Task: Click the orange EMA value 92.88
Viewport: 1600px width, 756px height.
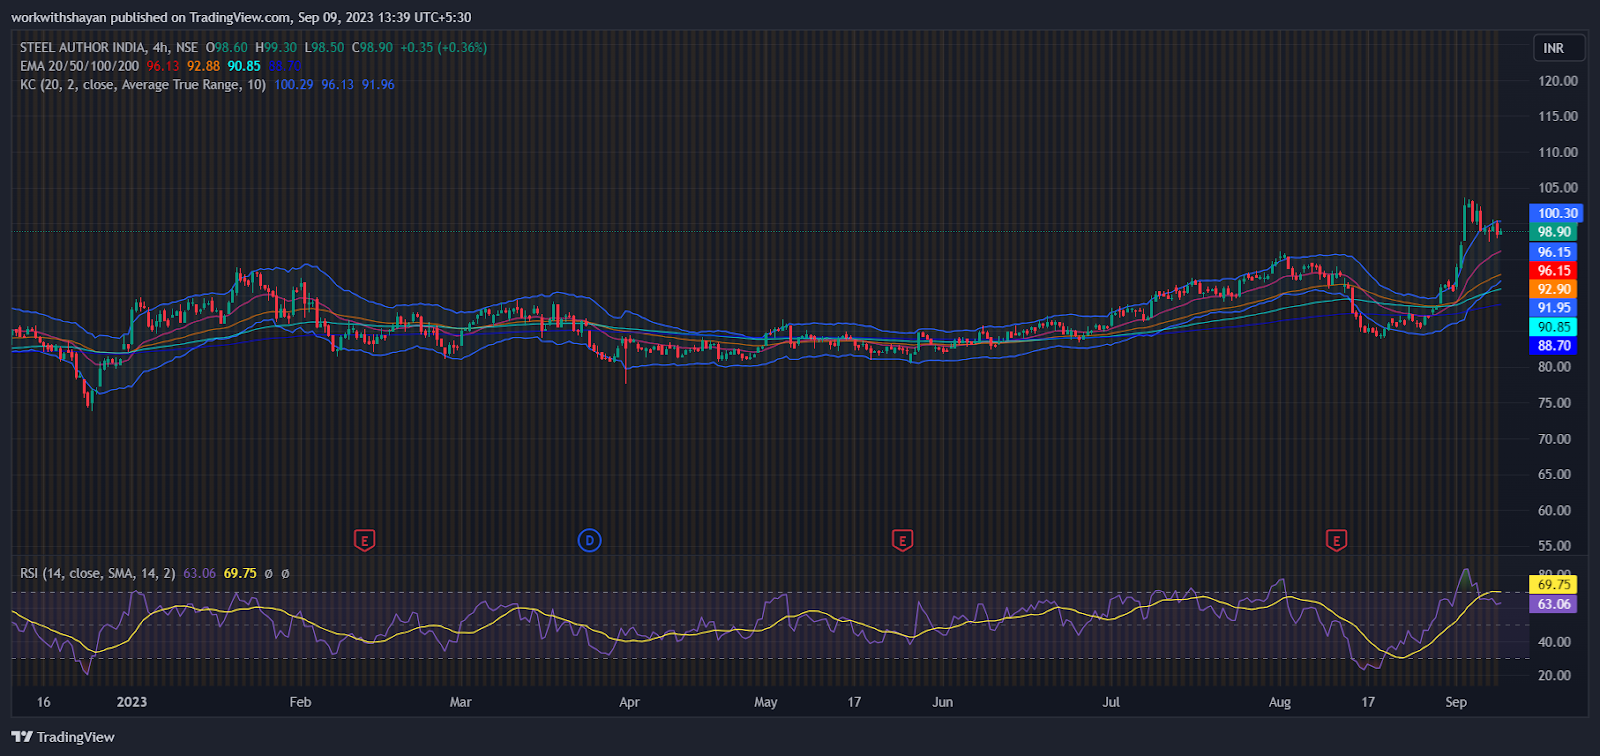Action: tap(203, 66)
